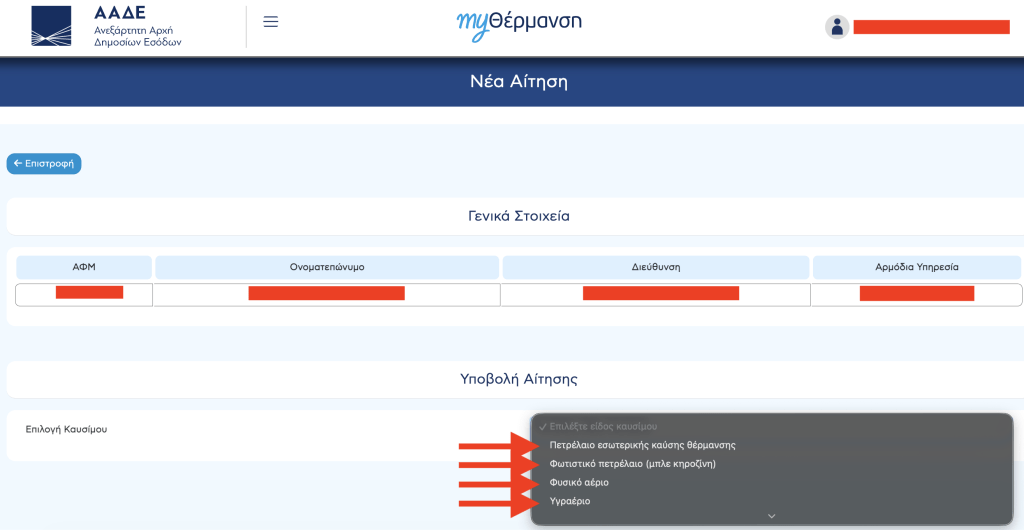Select Πετρέλαιο εσωτερικής καύσης θέρμανσης option
1024x530 pixels.
pyautogui.click(x=642, y=445)
